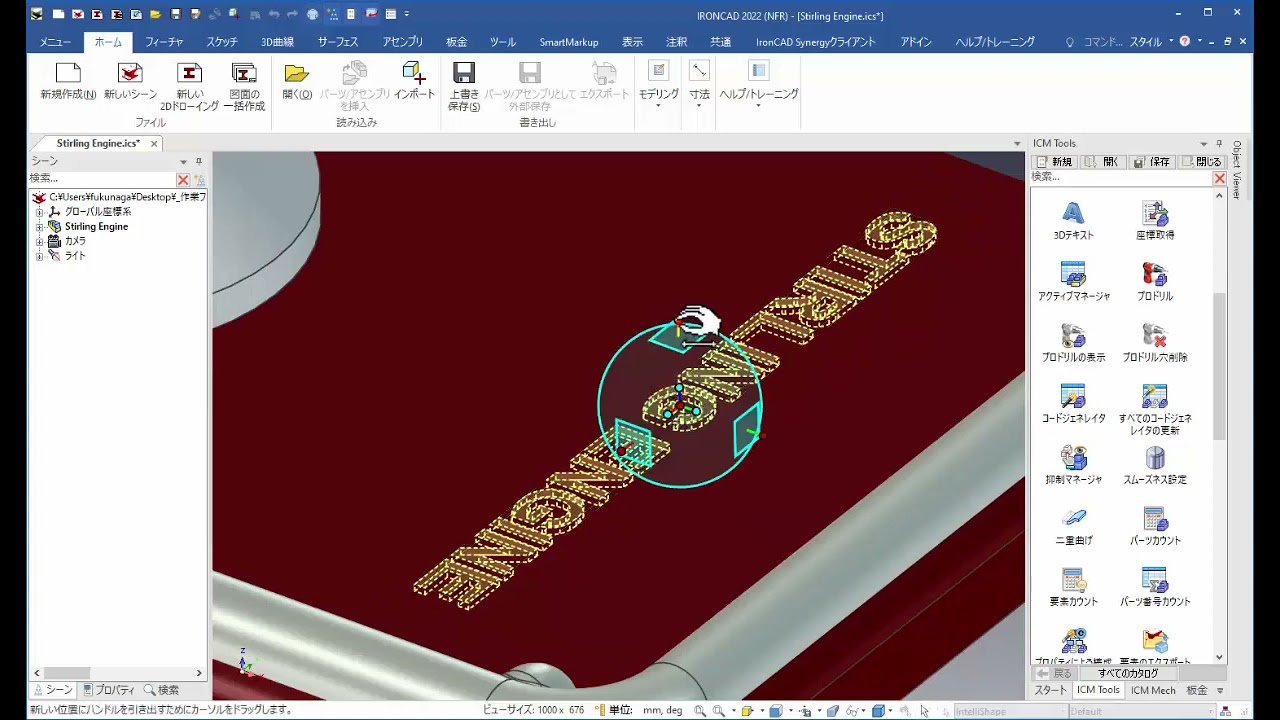Click the ヘルプ/トレーニング ribbon icon

pyautogui.click(x=759, y=71)
